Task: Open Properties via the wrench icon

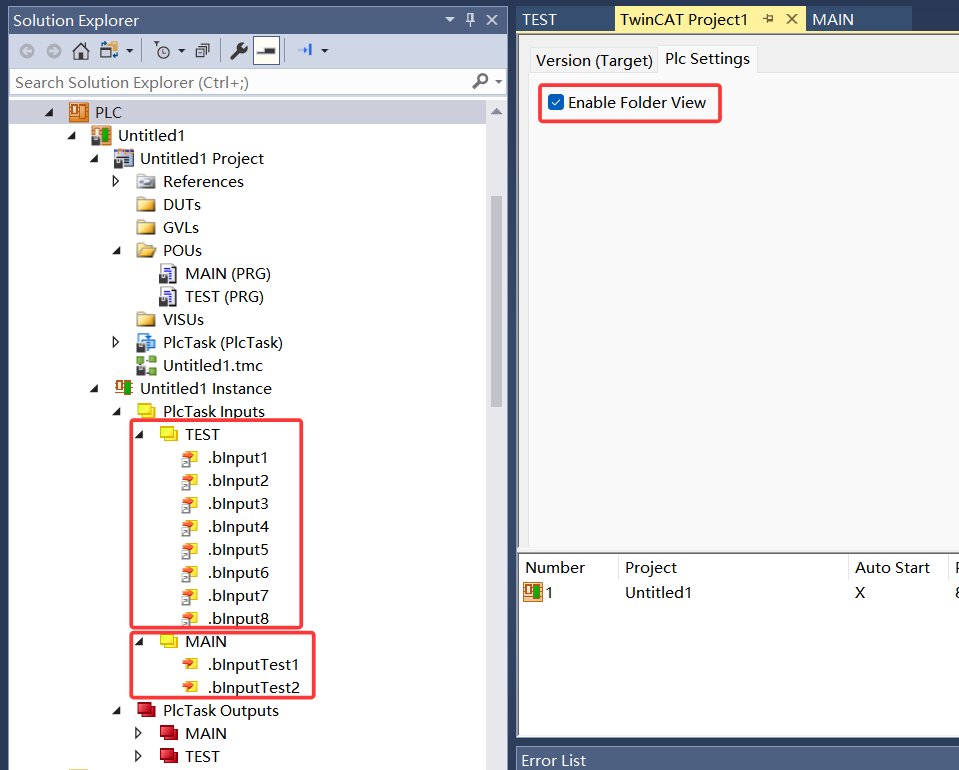Action: tap(239, 50)
